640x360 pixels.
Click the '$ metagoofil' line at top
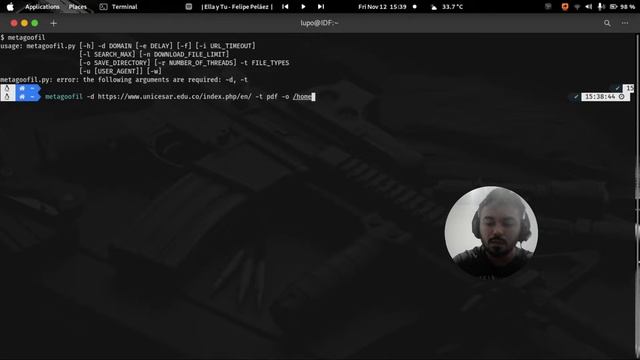click(x=23, y=38)
